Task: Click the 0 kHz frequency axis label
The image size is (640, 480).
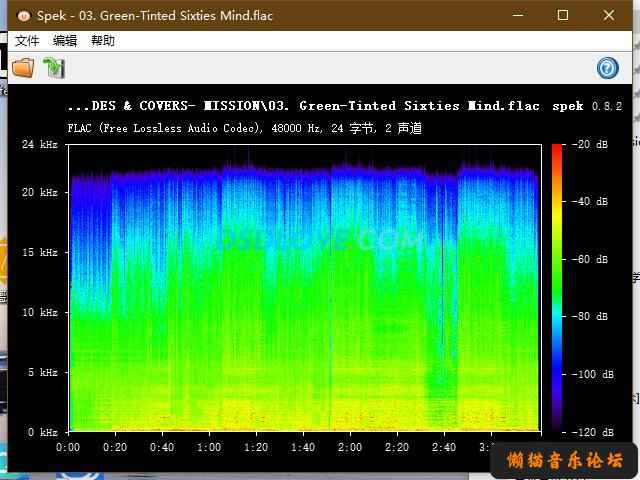Action: pos(43,432)
